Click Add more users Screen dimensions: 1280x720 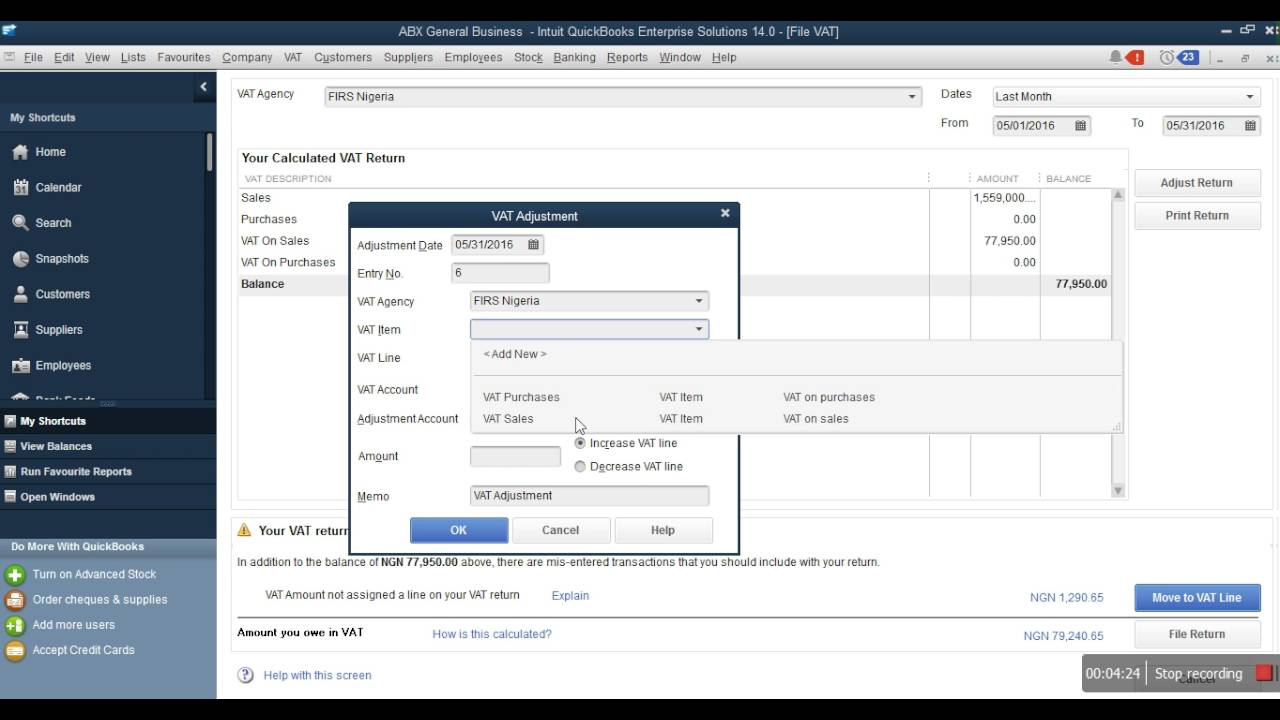click(73, 625)
